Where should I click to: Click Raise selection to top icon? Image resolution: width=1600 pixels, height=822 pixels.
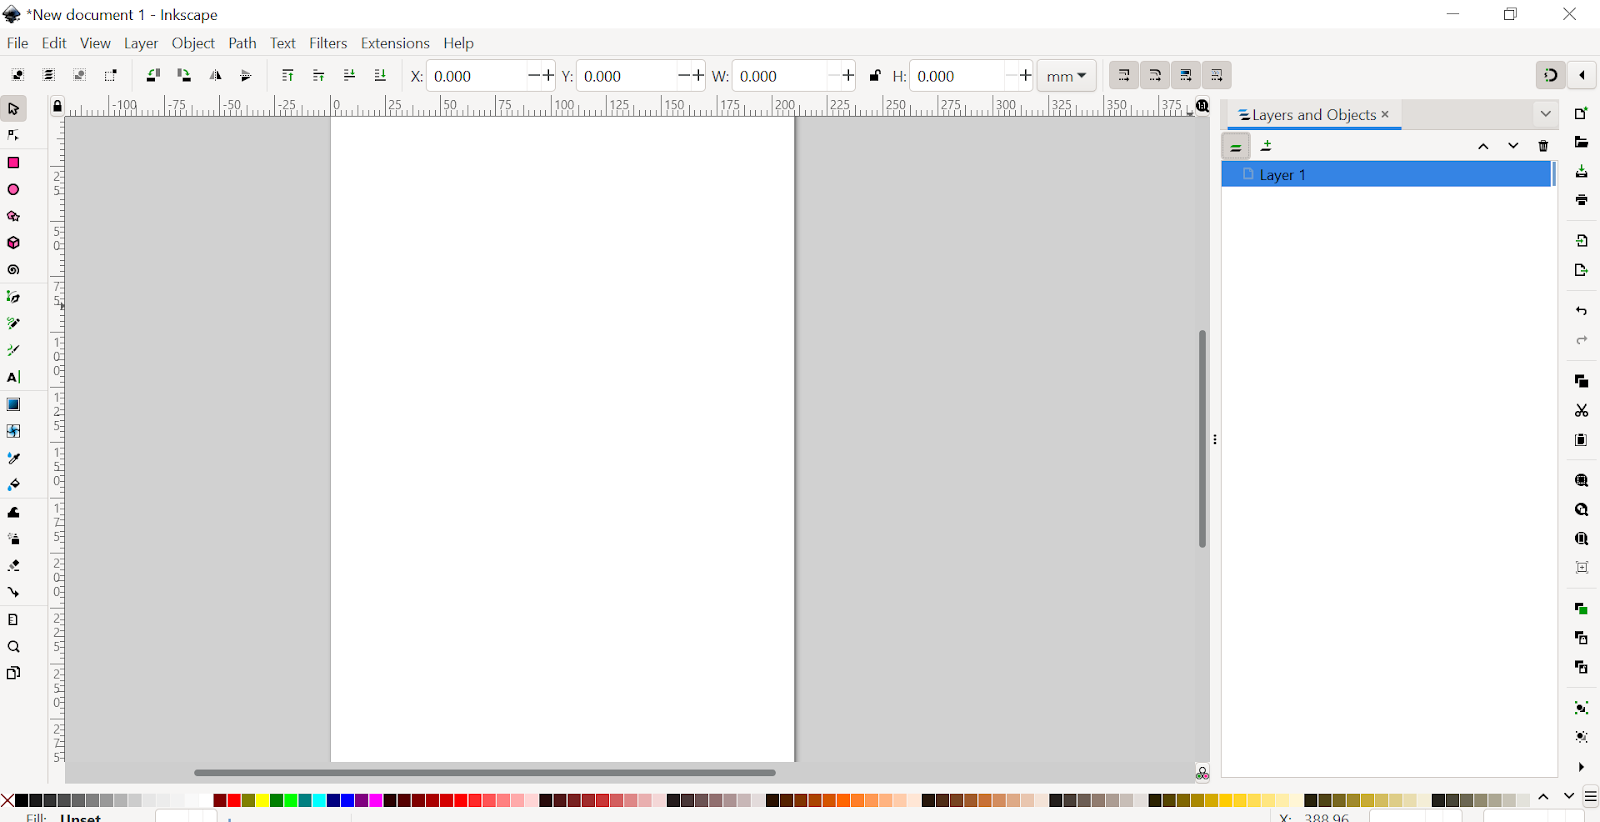tap(288, 75)
